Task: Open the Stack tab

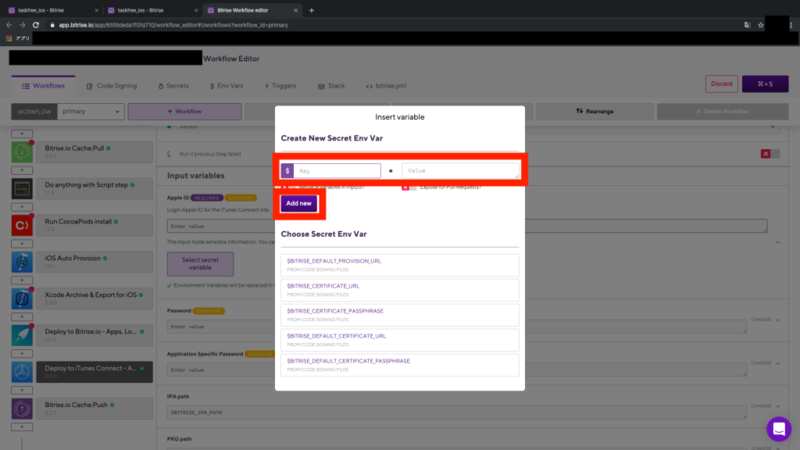Action: pyautogui.click(x=332, y=86)
